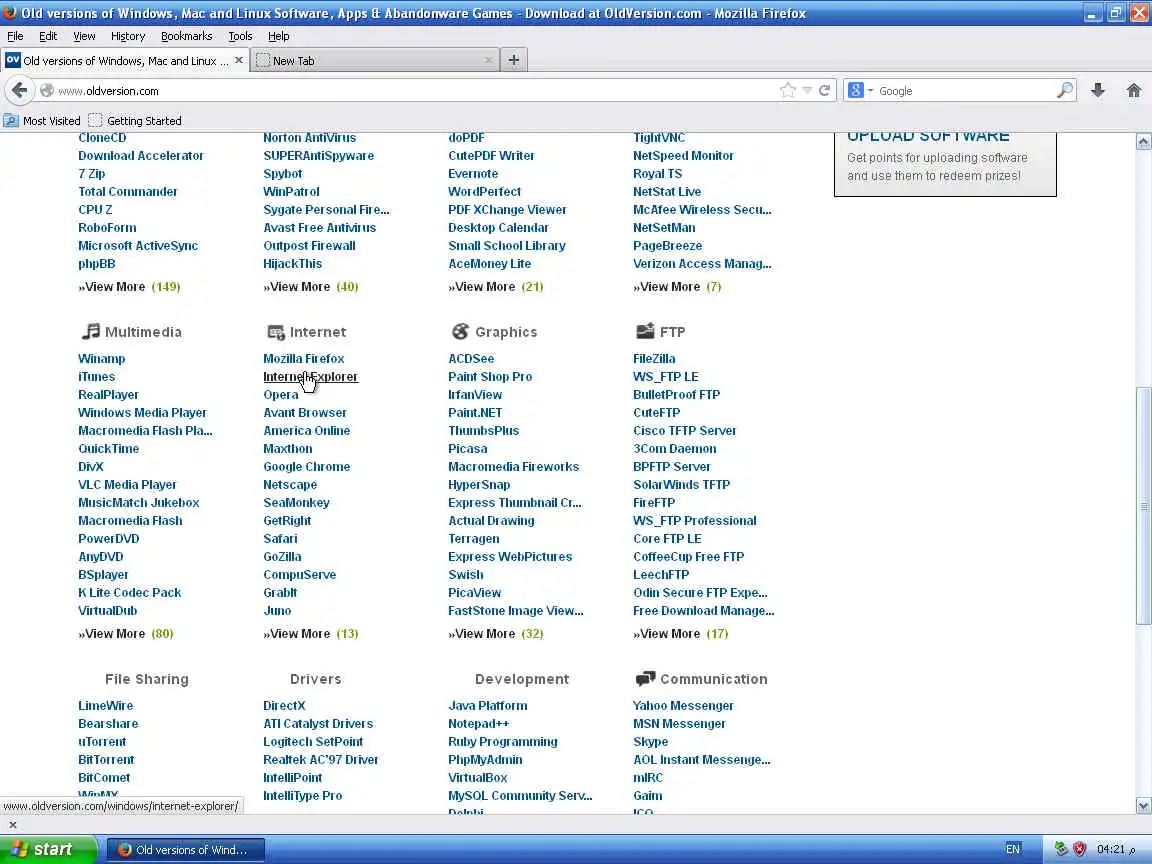Open the DirectX link
The height and width of the screenshot is (864, 1152).
tap(284, 705)
